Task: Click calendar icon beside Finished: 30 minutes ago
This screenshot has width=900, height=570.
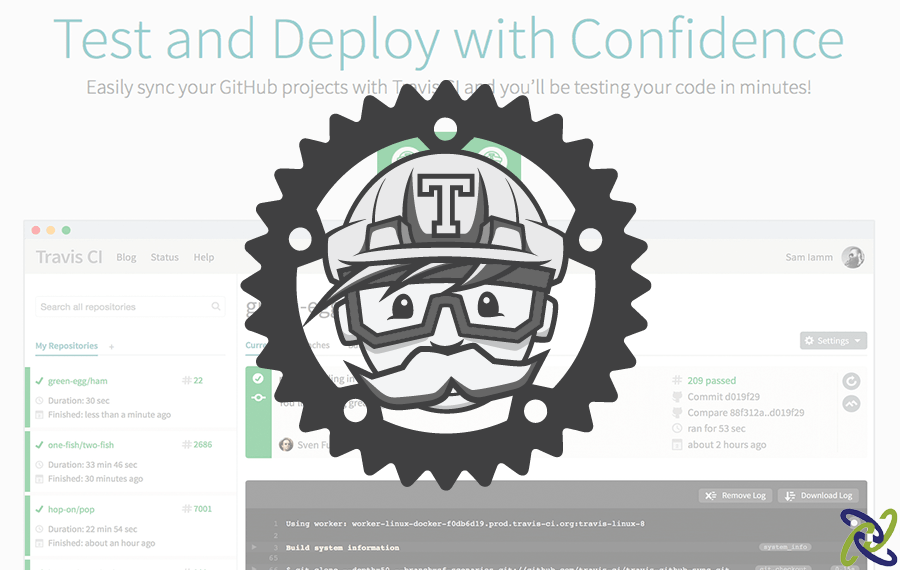Action: click(40, 479)
